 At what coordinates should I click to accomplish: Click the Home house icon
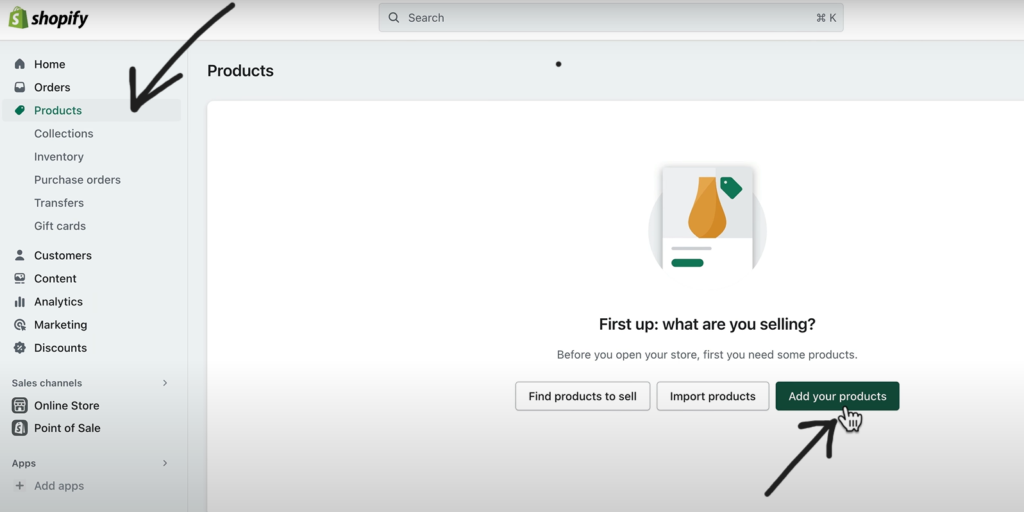point(20,64)
